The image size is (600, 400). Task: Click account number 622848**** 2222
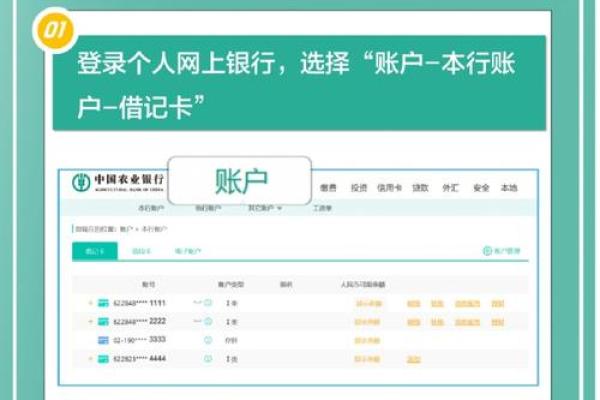[x=139, y=322]
